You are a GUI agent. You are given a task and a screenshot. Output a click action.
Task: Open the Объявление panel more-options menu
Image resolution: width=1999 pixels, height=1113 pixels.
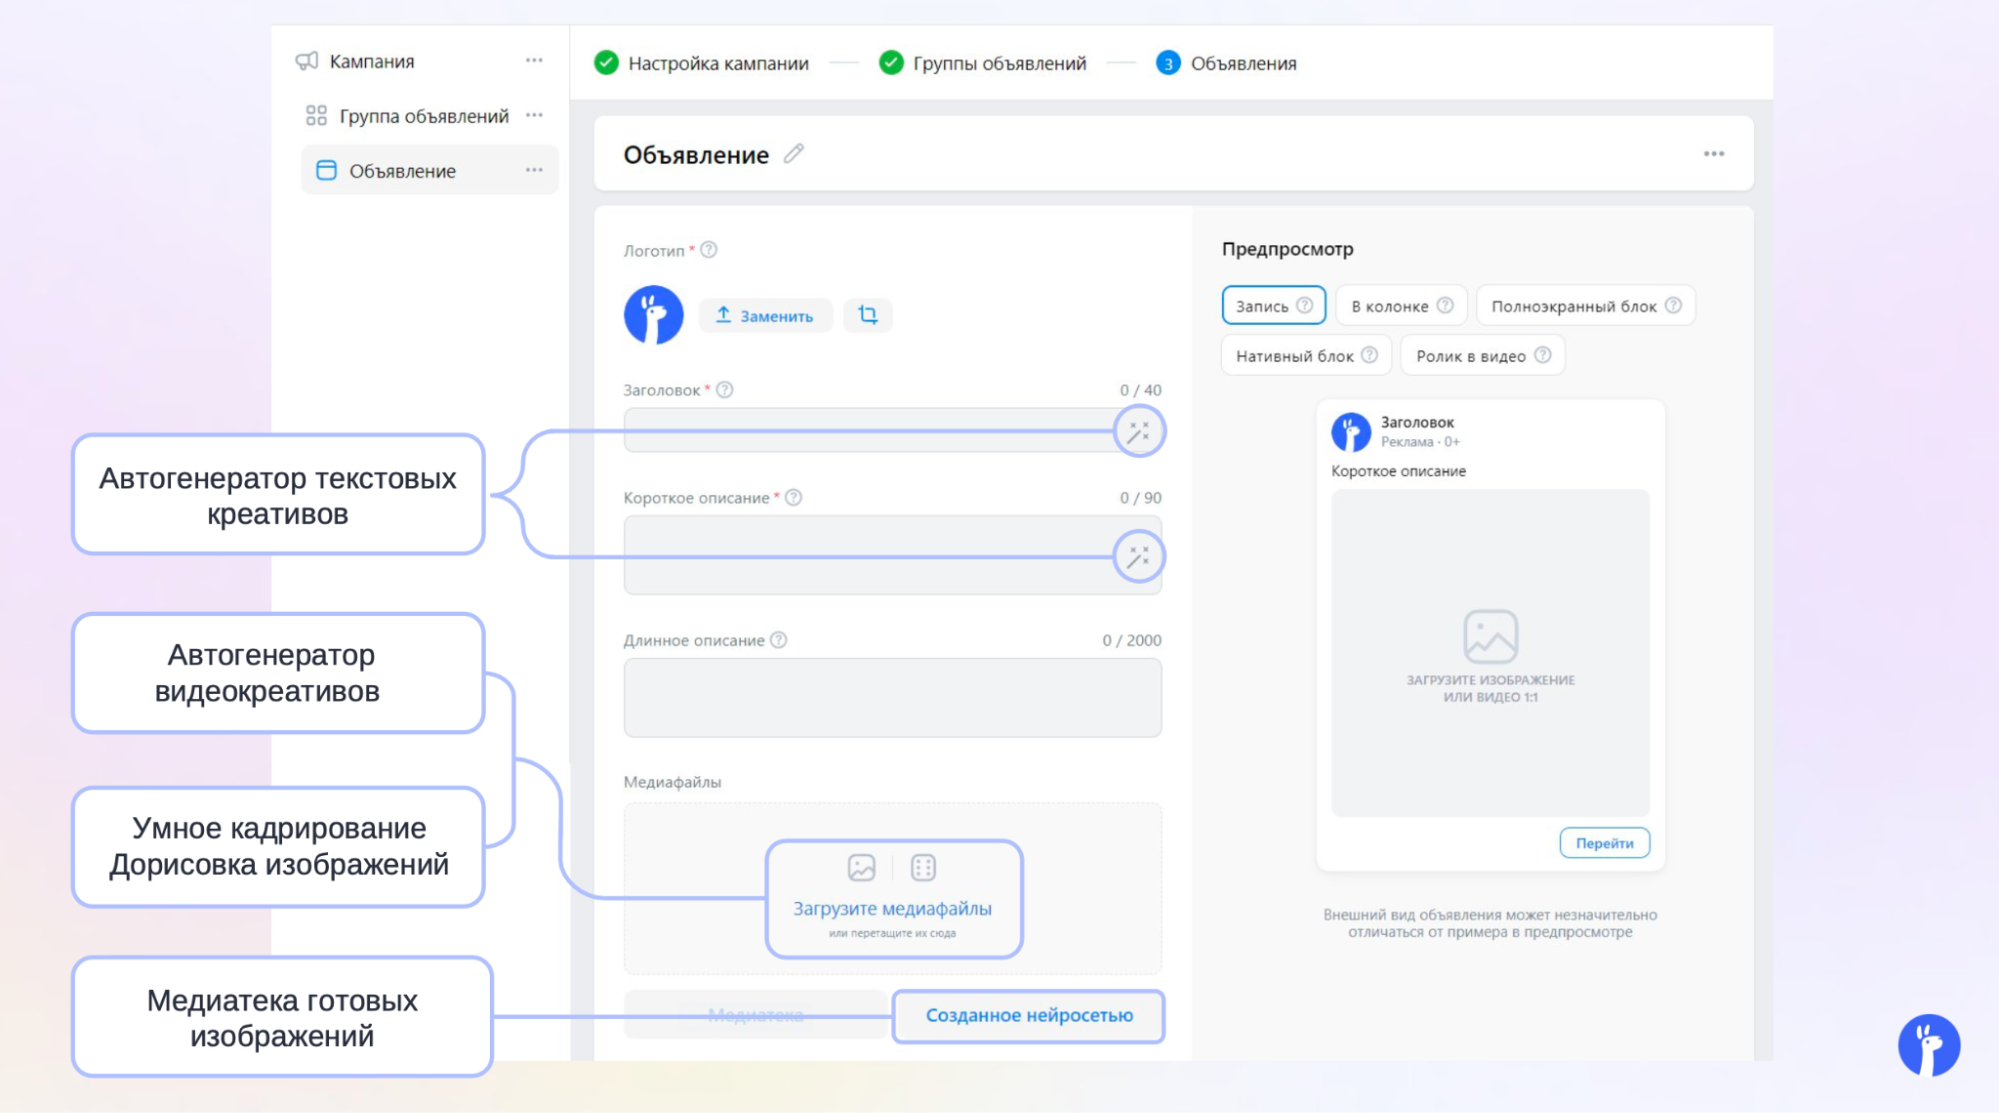[1714, 154]
